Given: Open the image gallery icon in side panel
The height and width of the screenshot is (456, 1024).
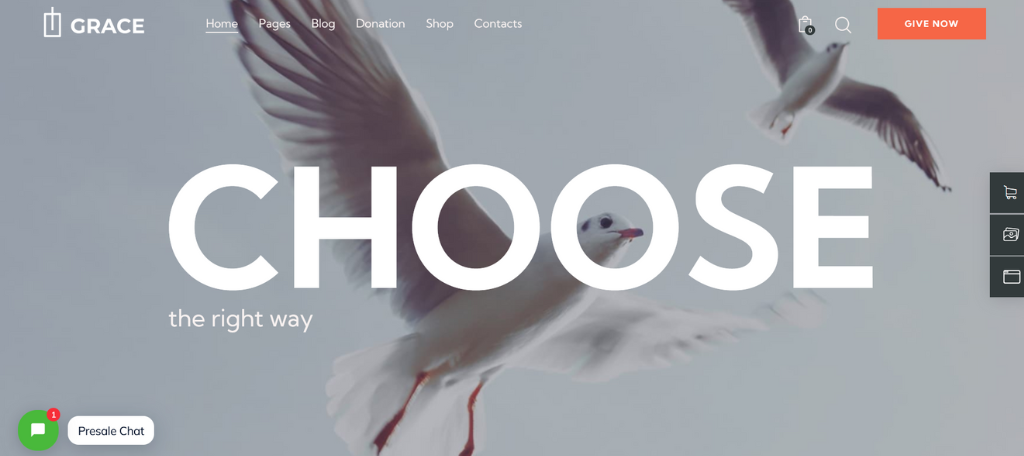Looking at the screenshot, I should 1010,235.
